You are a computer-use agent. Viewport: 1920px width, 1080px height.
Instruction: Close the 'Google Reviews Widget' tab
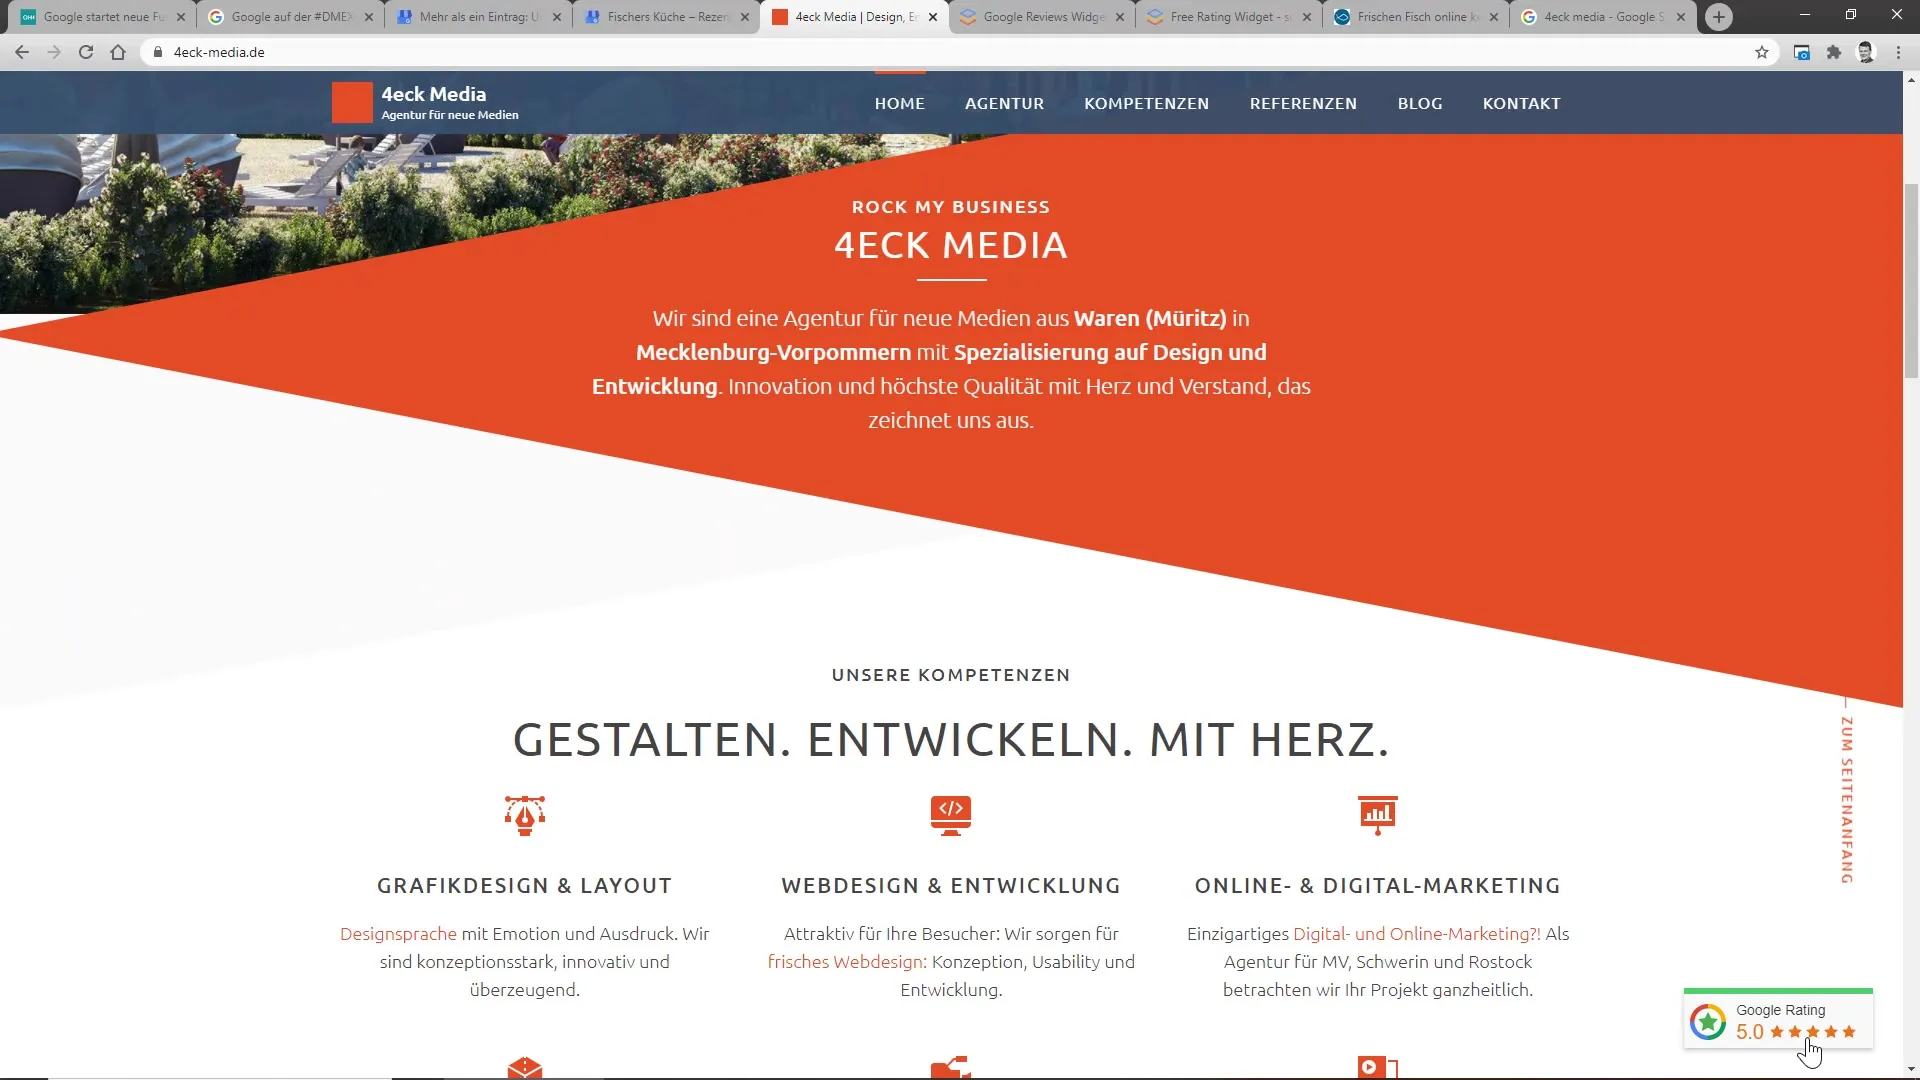1120,17
